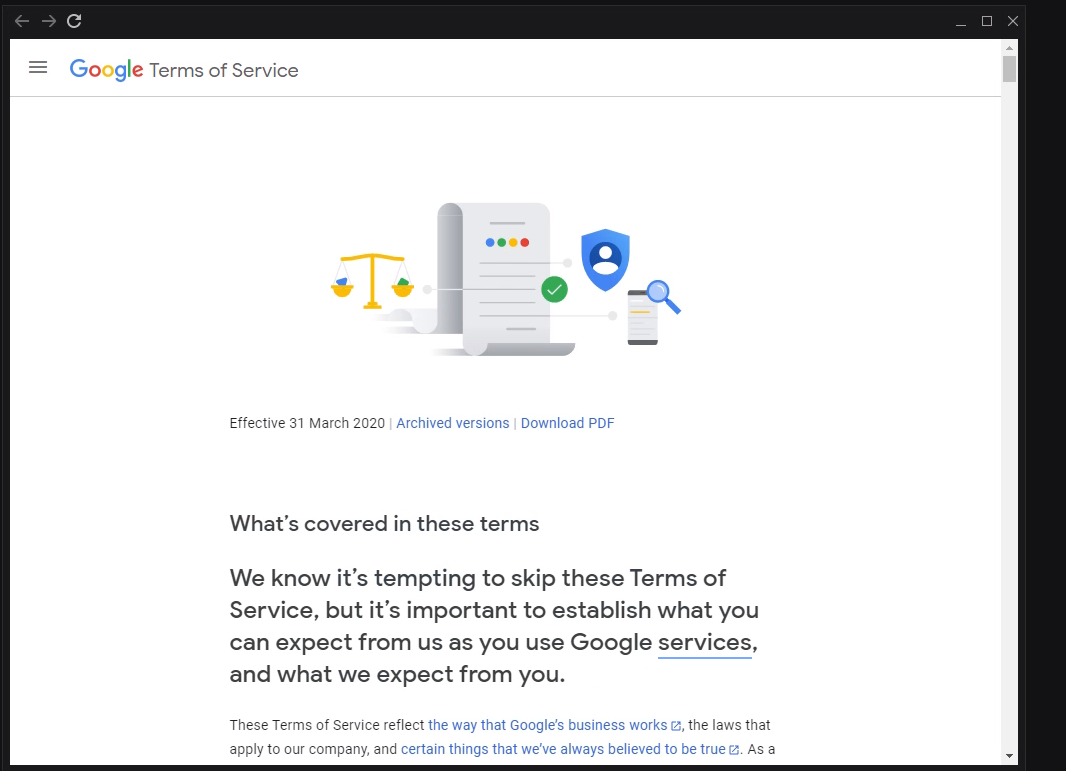Image resolution: width=1066 pixels, height=771 pixels.
Task: Click the yellow balance scales illustration
Action: click(372, 280)
